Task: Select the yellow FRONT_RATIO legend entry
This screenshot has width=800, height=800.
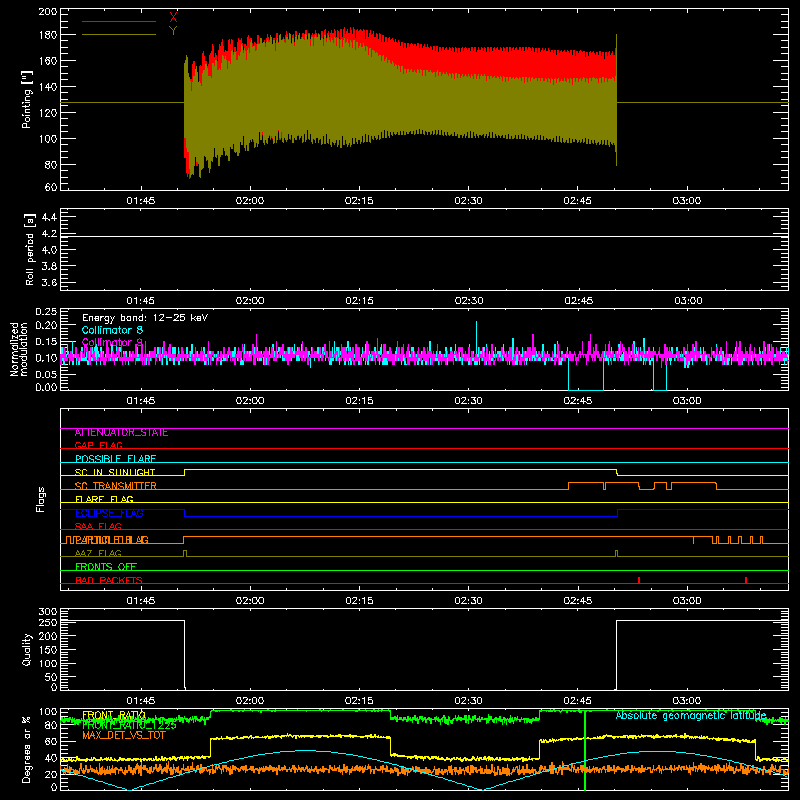Action: point(114,715)
